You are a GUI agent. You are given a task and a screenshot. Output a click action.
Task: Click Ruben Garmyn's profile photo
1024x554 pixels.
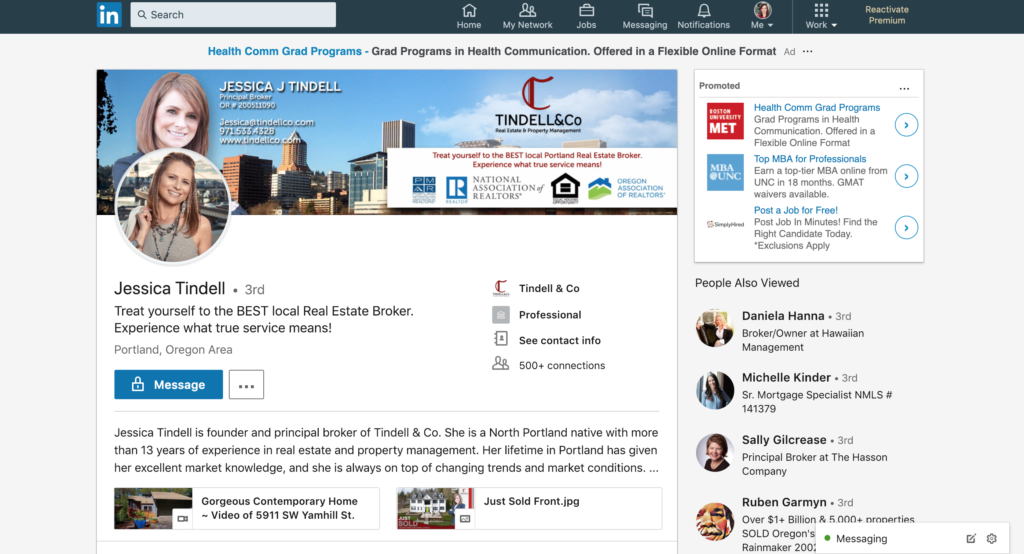point(714,521)
